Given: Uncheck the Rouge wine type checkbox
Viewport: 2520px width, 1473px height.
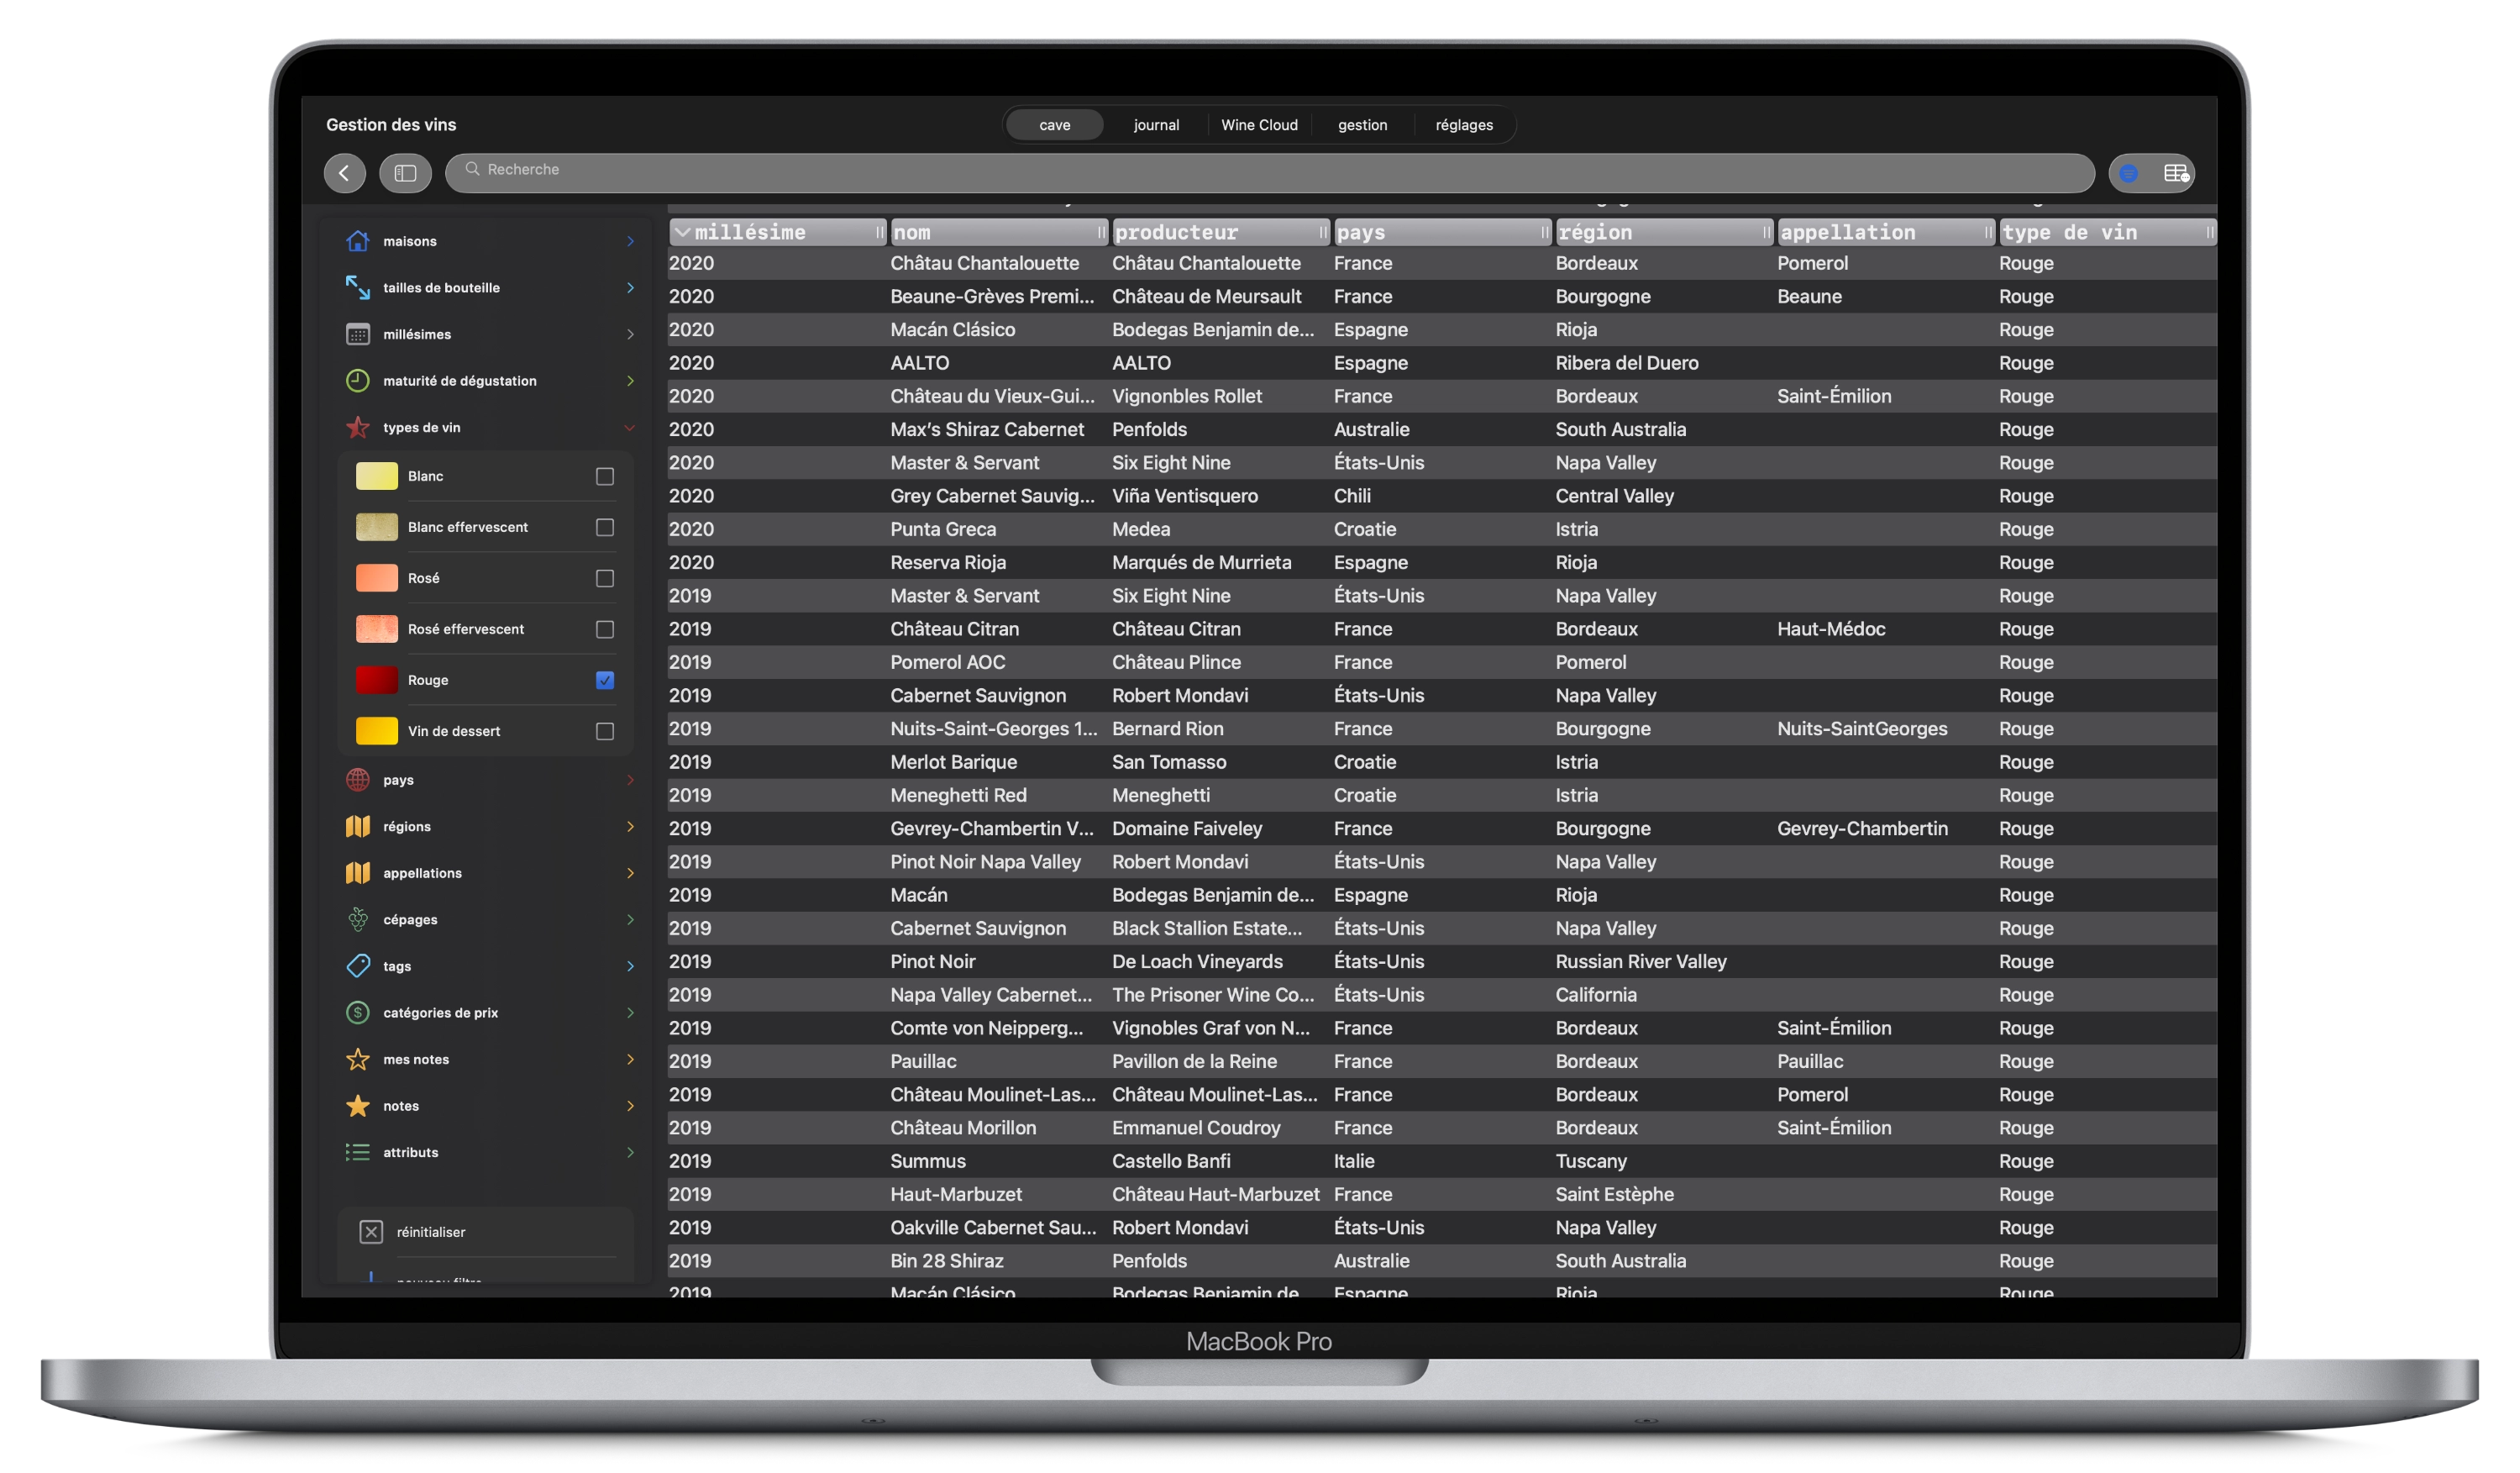Looking at the screenshot, I should click(605, 680).
